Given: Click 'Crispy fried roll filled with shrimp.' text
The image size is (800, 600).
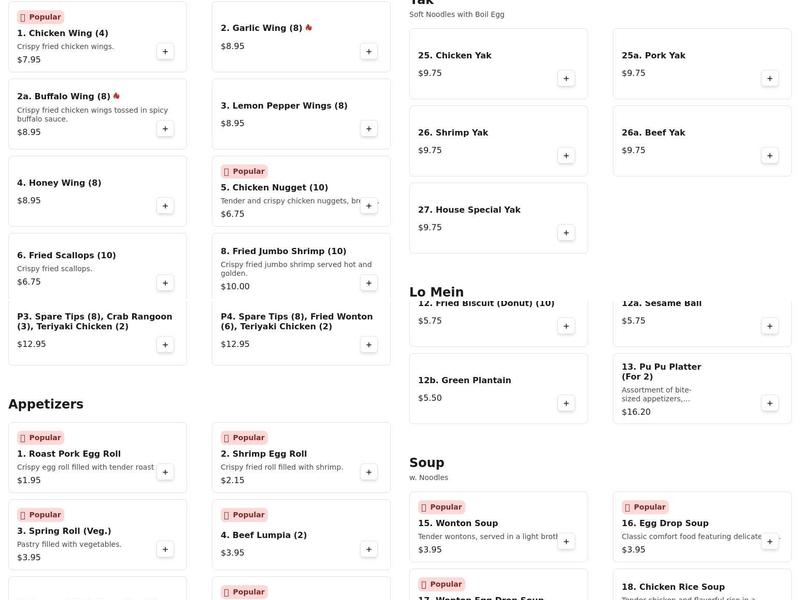Looking at the screenshot, I should 282,467.
